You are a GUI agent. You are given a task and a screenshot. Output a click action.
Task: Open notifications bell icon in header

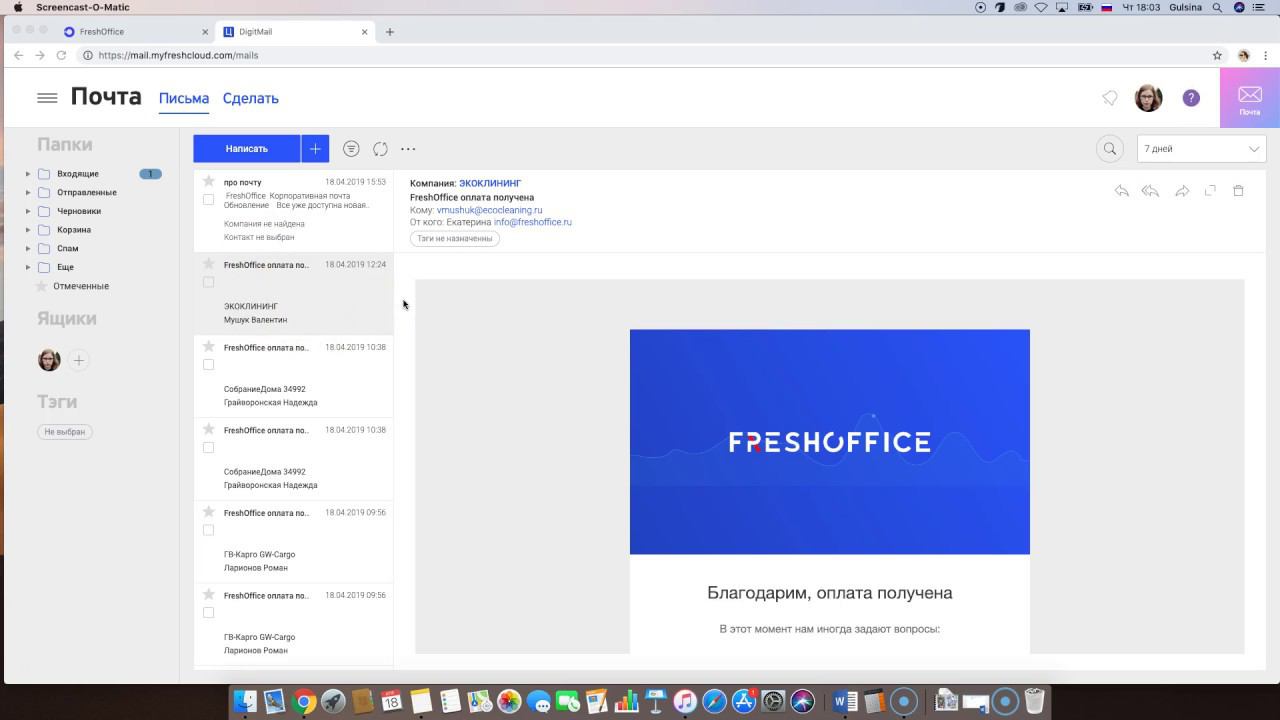point(1110,98)
